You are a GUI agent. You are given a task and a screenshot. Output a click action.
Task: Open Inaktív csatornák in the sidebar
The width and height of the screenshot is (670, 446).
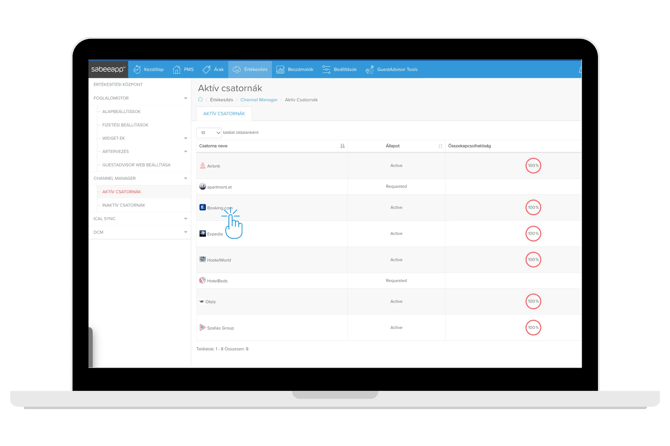123,204
